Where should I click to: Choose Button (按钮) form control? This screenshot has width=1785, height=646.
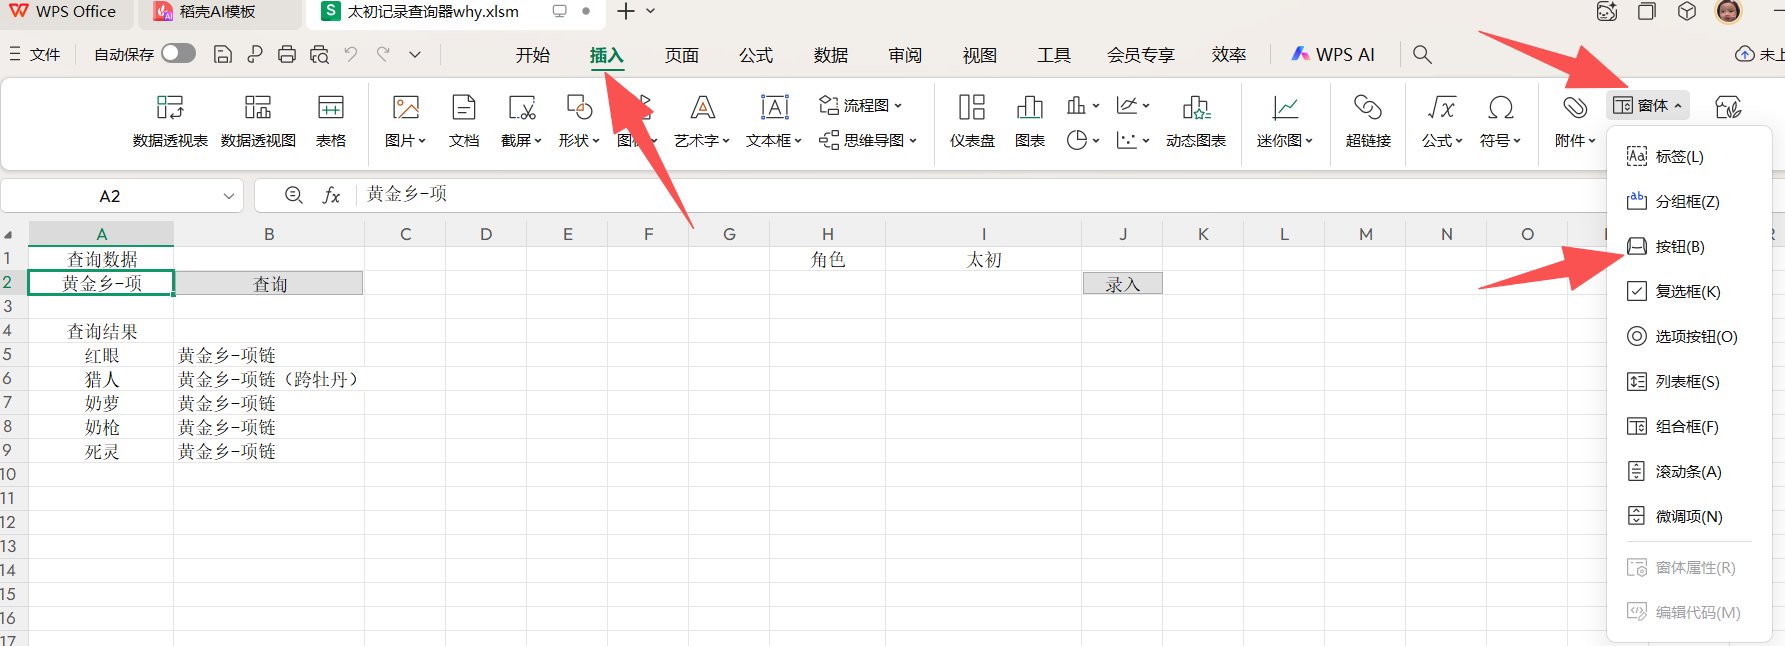[x=1689, y=246]
